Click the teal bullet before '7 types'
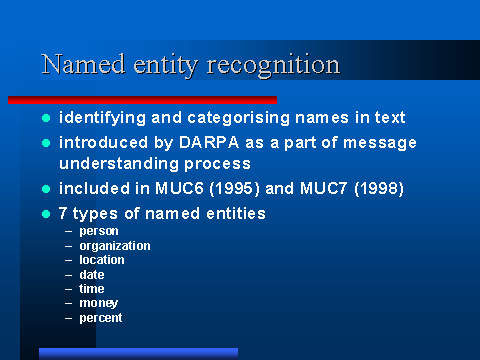Viewport: 480px width, 360px height. click(x=46, y=214)
